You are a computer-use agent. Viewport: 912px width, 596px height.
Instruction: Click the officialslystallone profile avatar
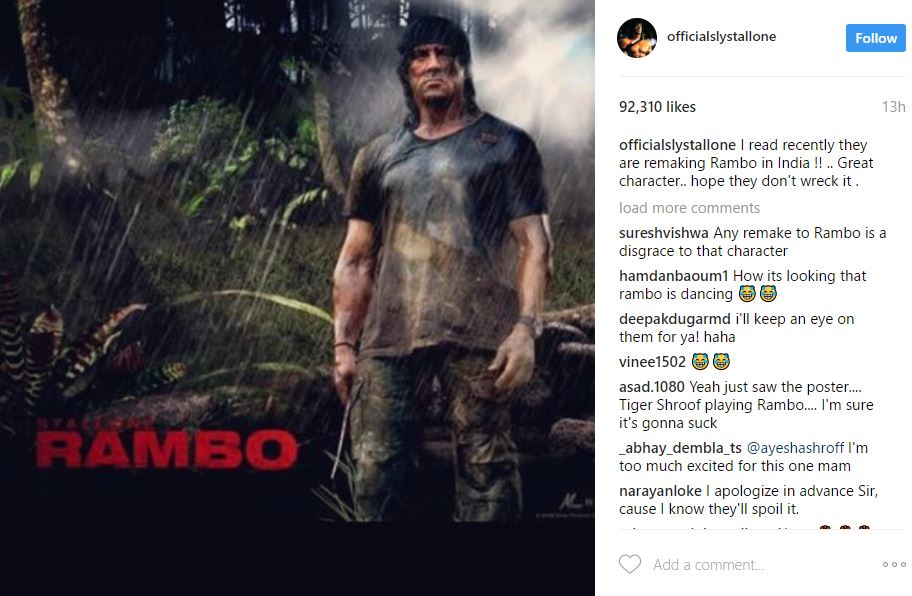pos(638,38)
